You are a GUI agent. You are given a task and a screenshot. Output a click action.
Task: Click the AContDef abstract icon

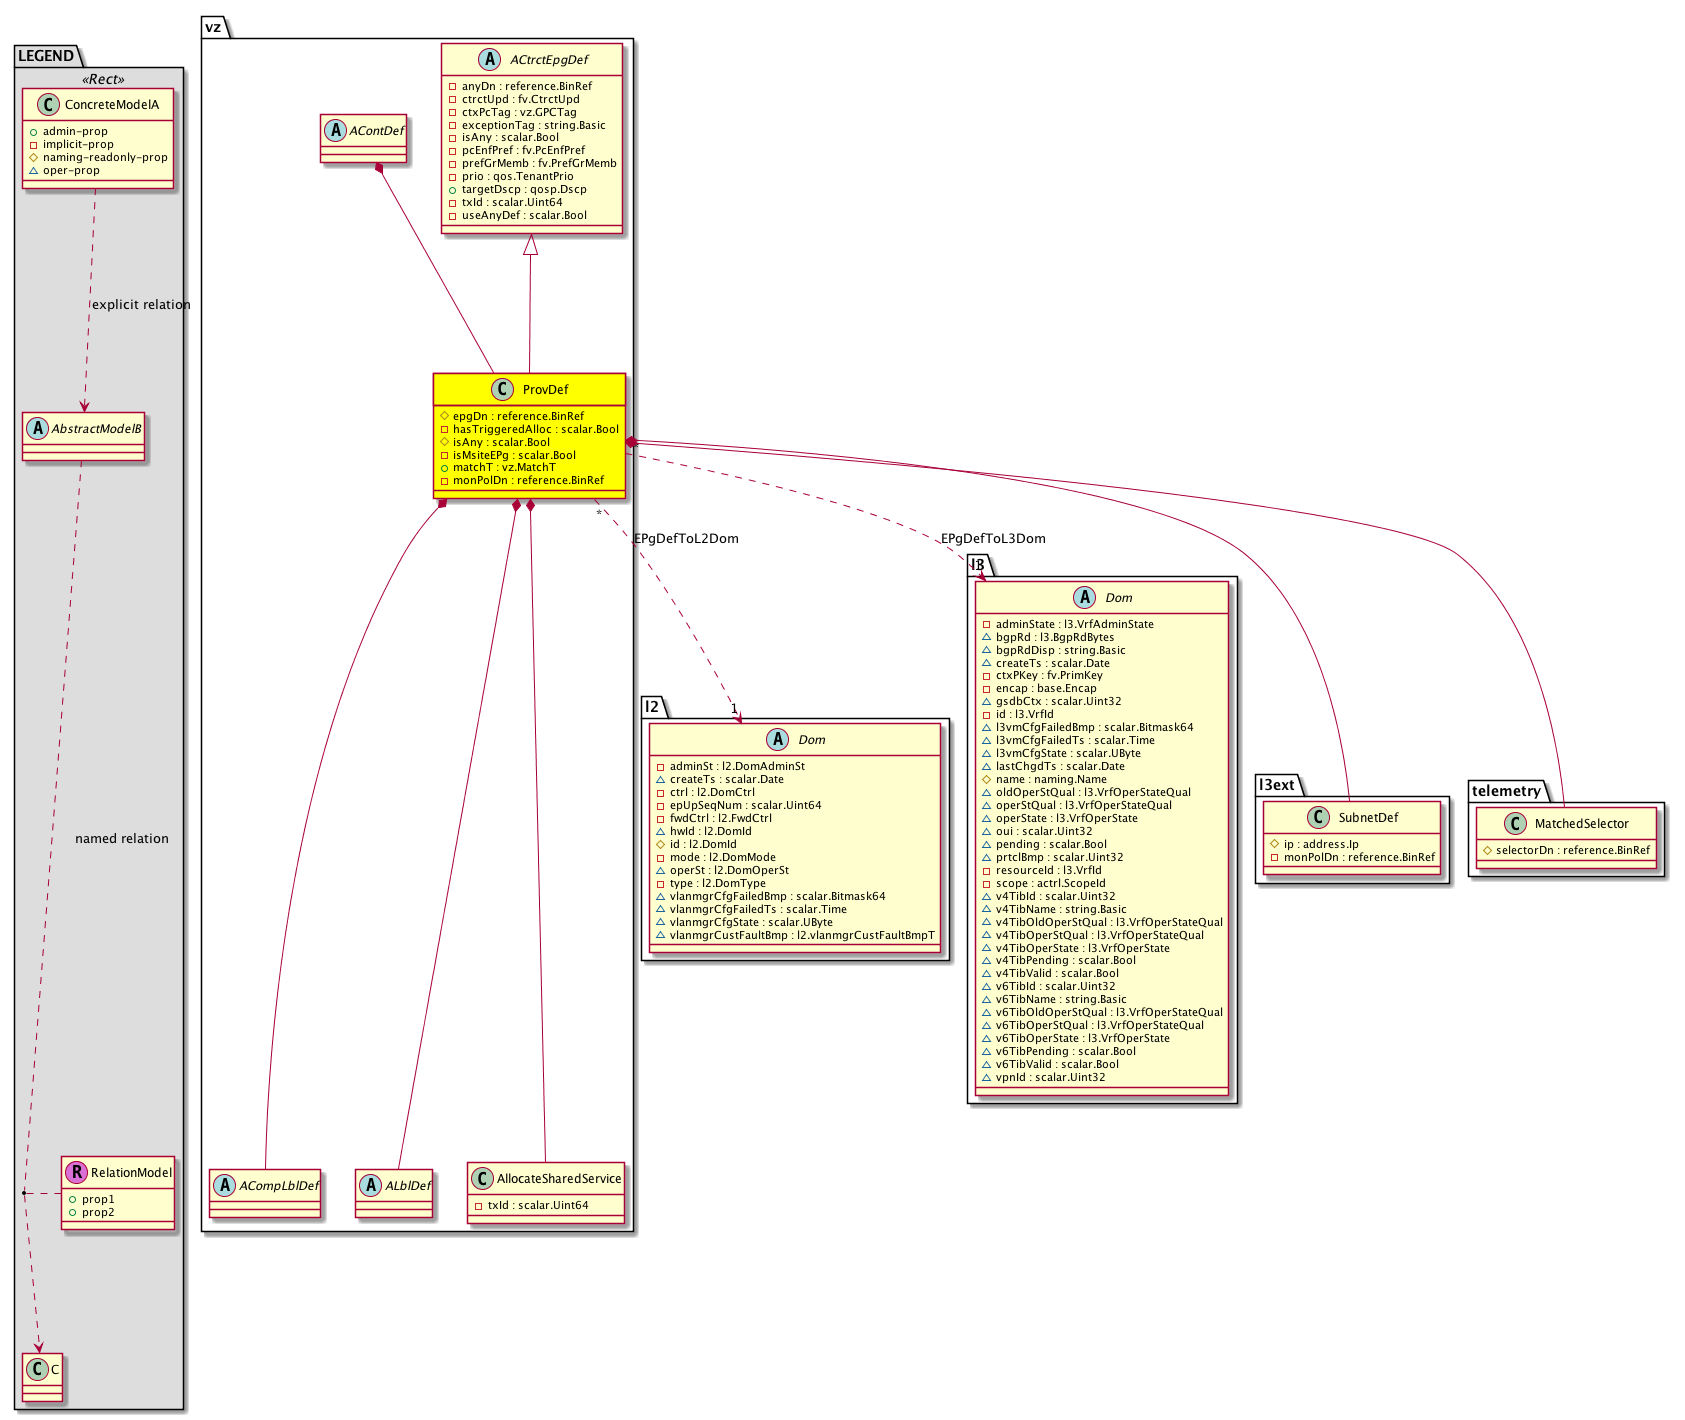pos(336,130)
